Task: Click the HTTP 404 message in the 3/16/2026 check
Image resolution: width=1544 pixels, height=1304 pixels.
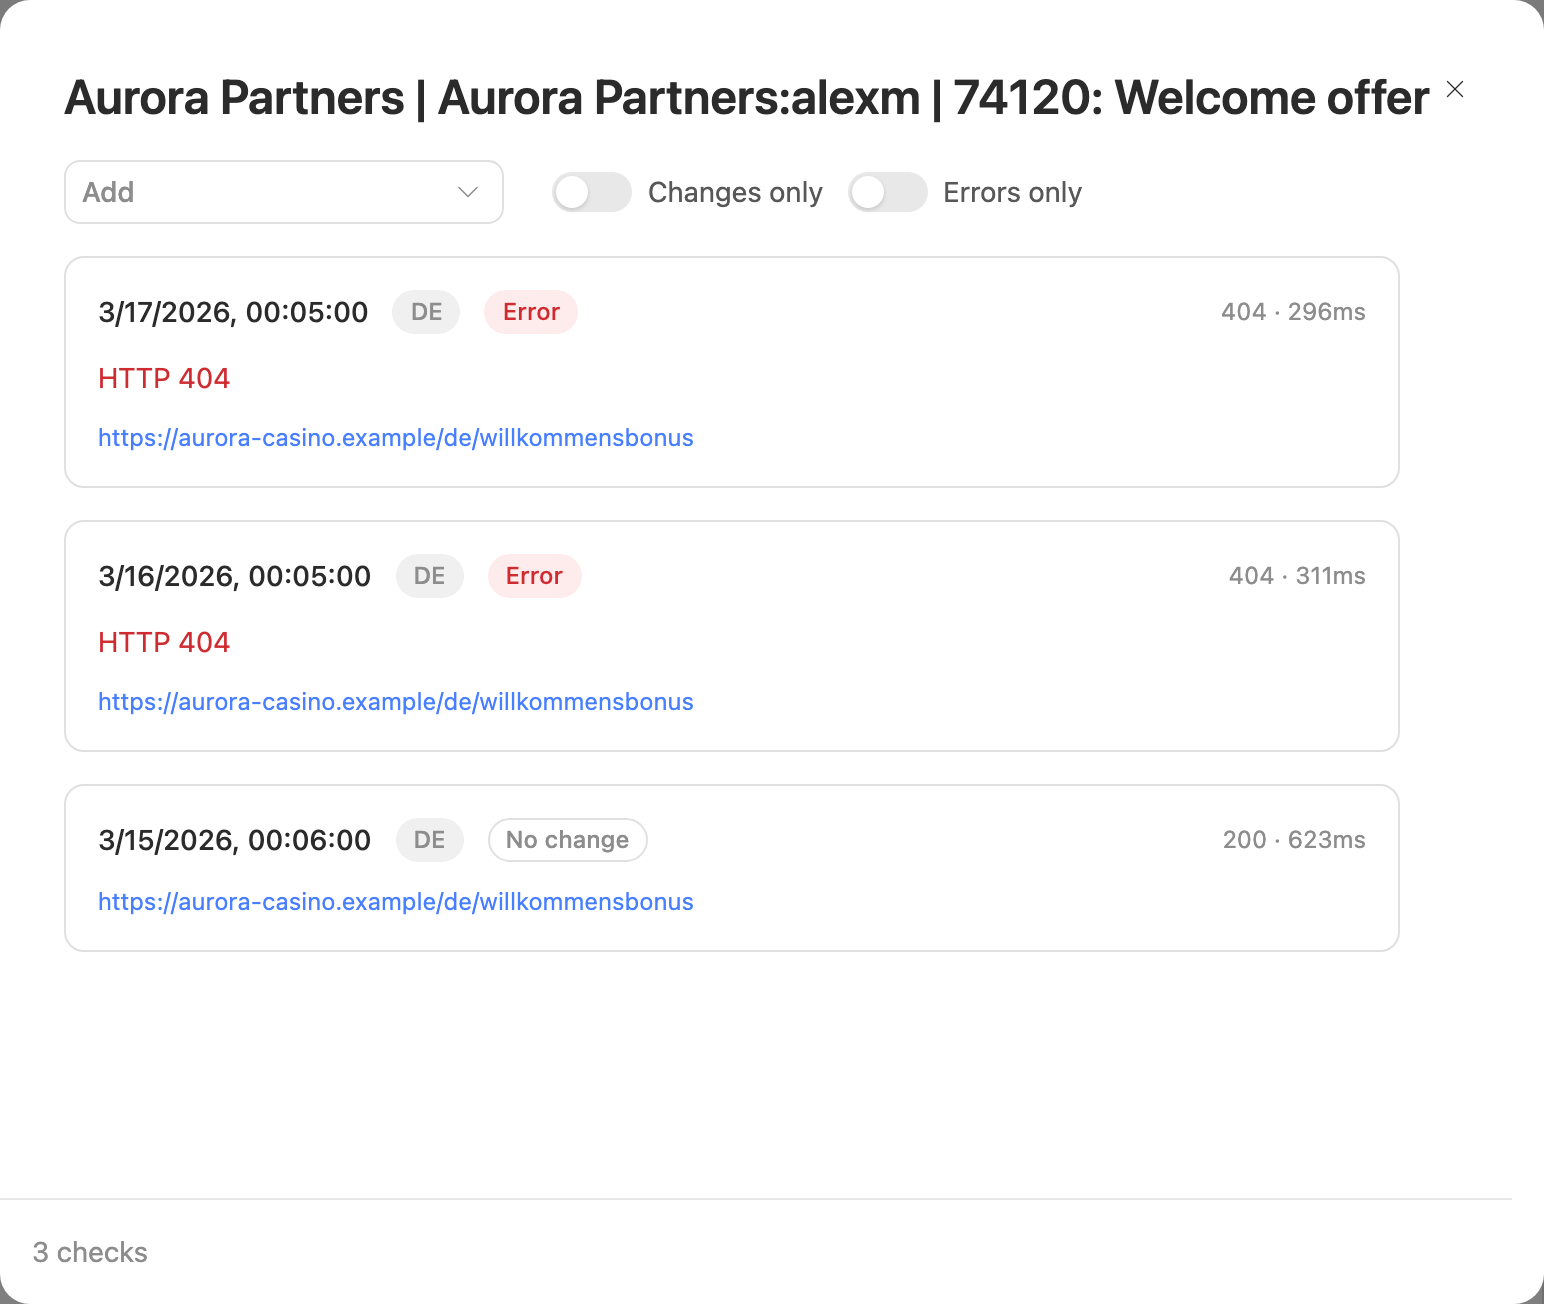Action: [164, 642]
